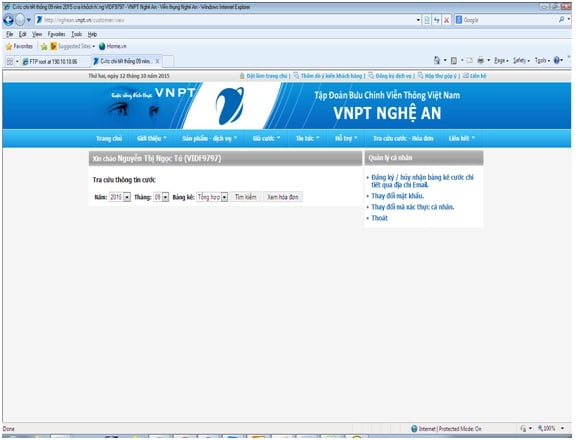Click the browser Forward arrow button
Screen dimensions: 580x440
coord(20,20)
